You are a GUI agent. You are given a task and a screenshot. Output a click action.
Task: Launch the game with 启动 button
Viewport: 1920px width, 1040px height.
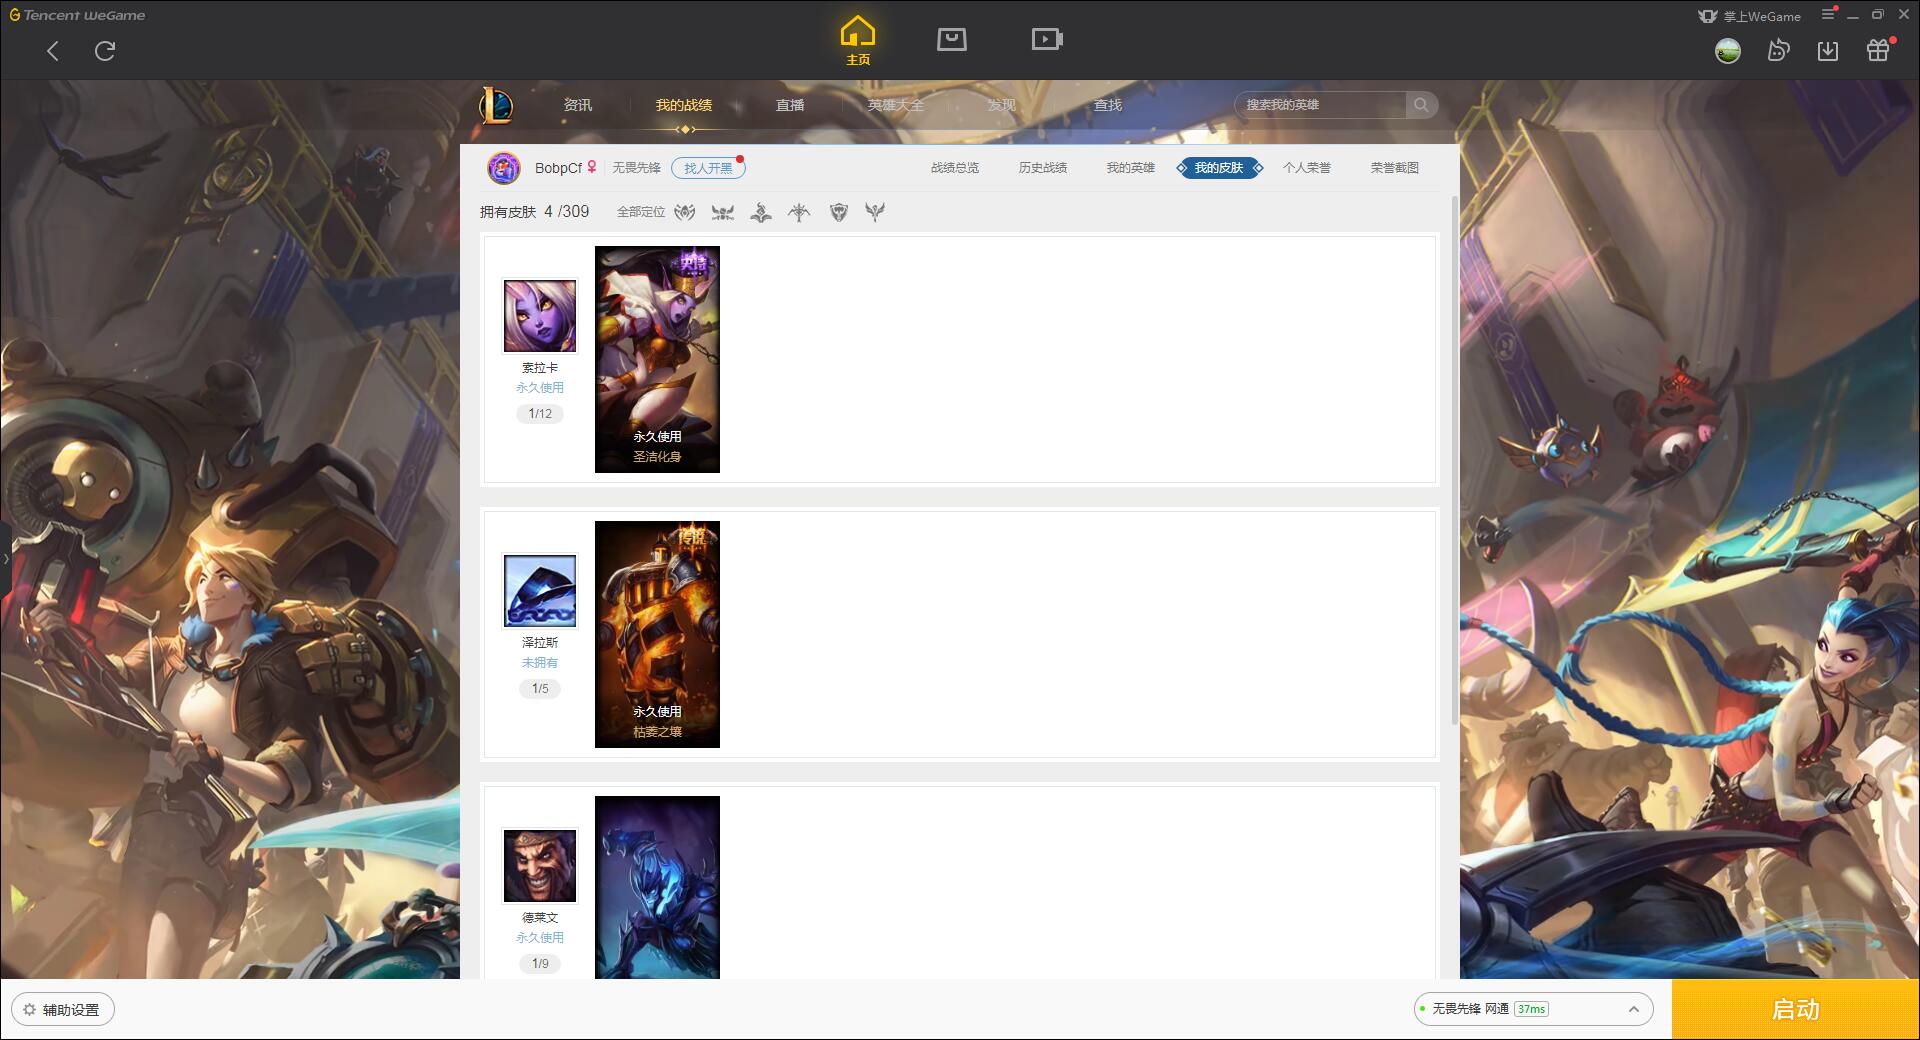point(1795,1010)
